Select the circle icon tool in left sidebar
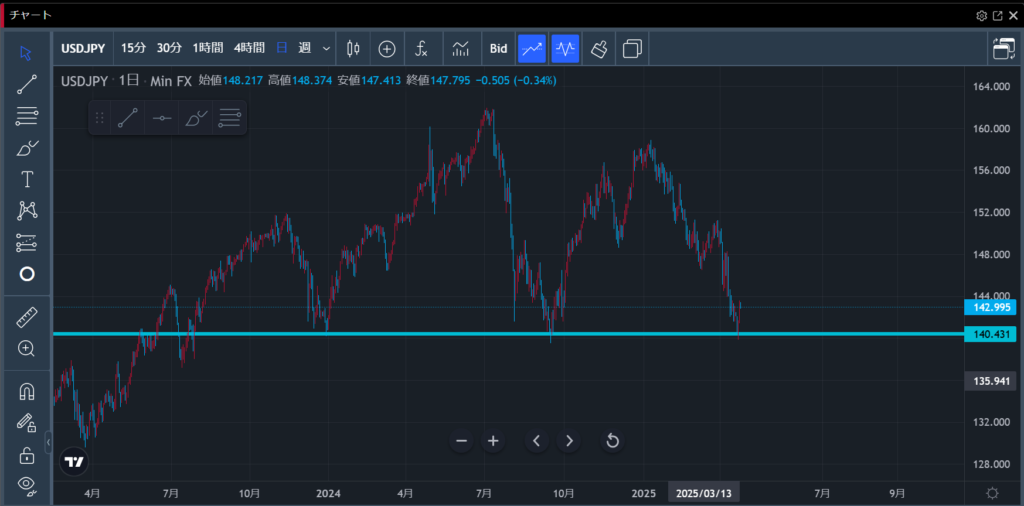 point(26,274)
